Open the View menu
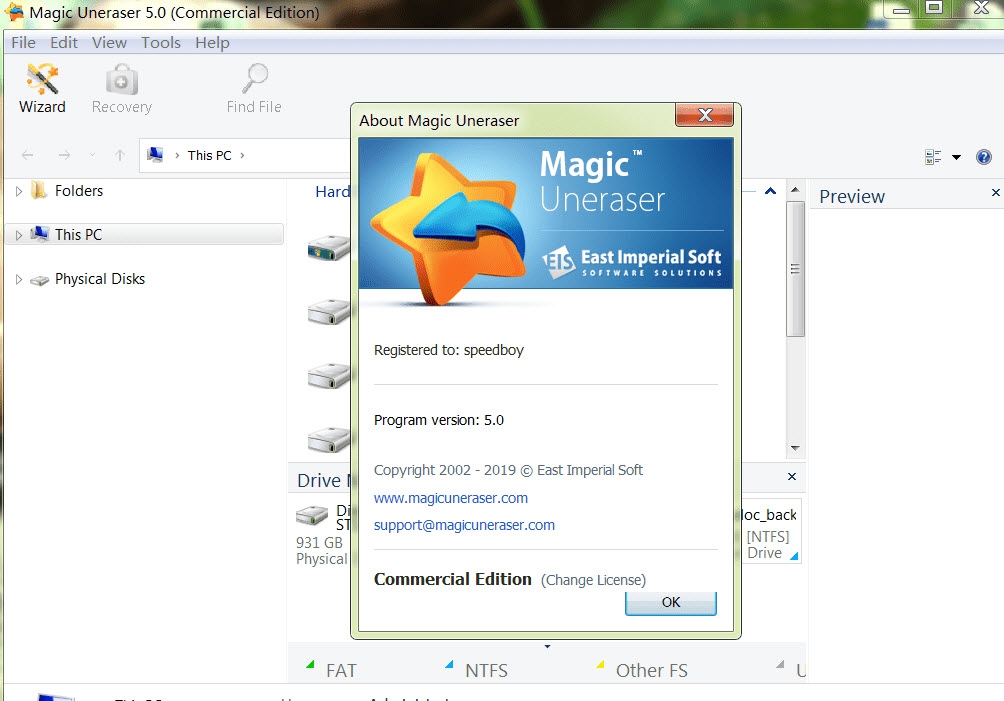Image resolution: width=1004 pixels, height=701 pixels. point(109,43)
